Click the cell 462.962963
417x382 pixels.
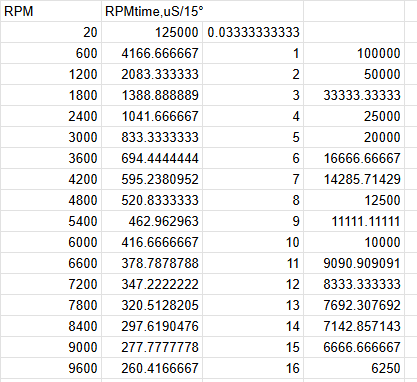(152, 221)
